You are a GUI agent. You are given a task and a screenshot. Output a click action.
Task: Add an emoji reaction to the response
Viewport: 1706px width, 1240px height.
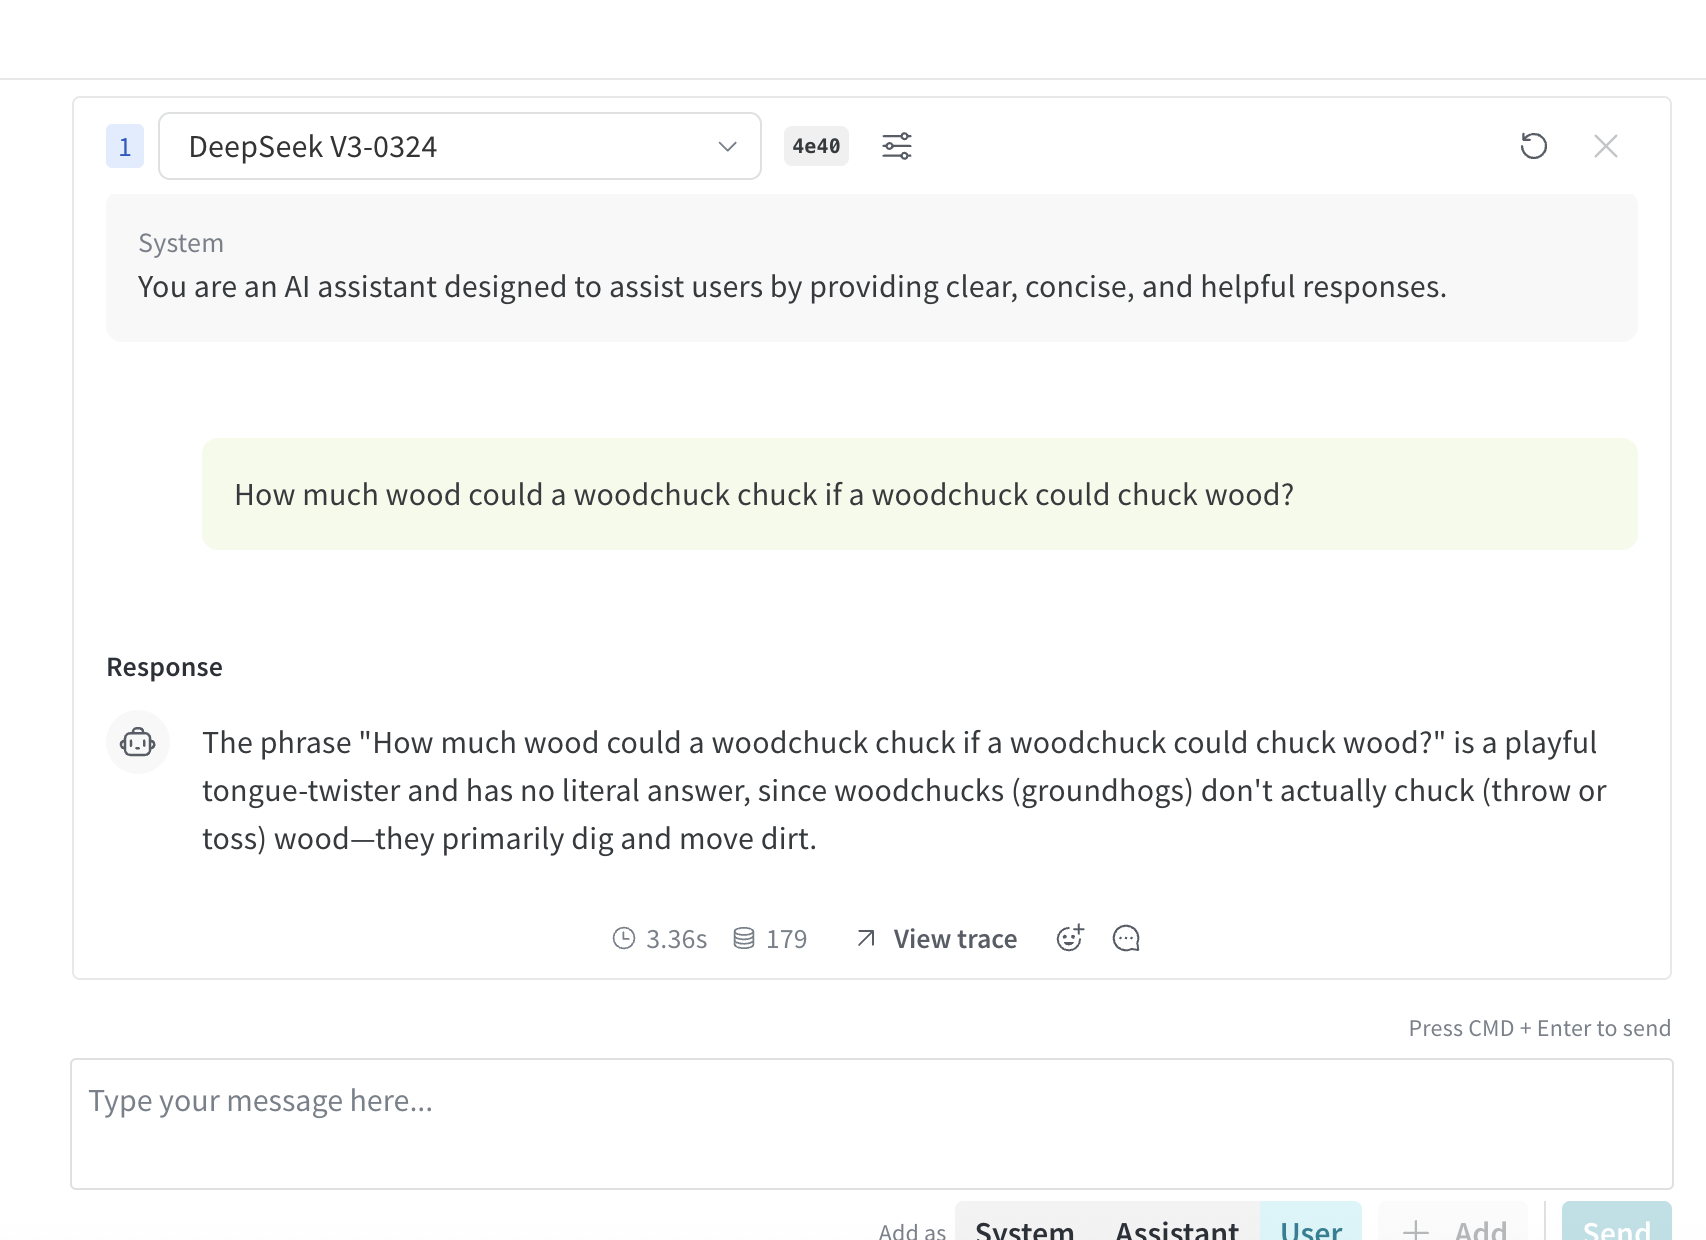point(1070,938)
